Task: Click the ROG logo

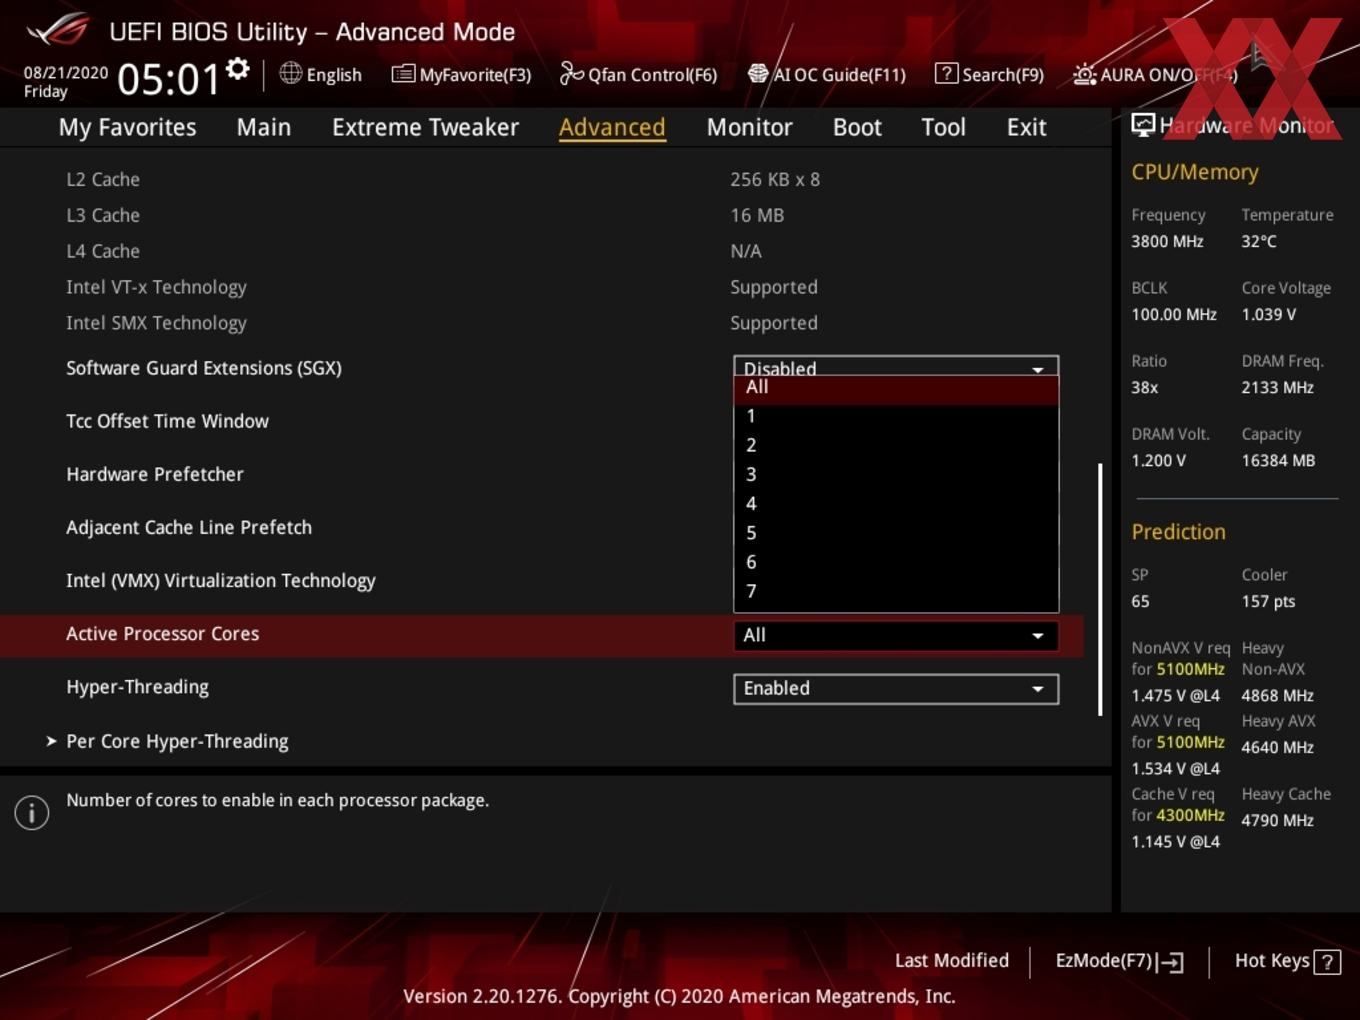Action: point(58,30)
